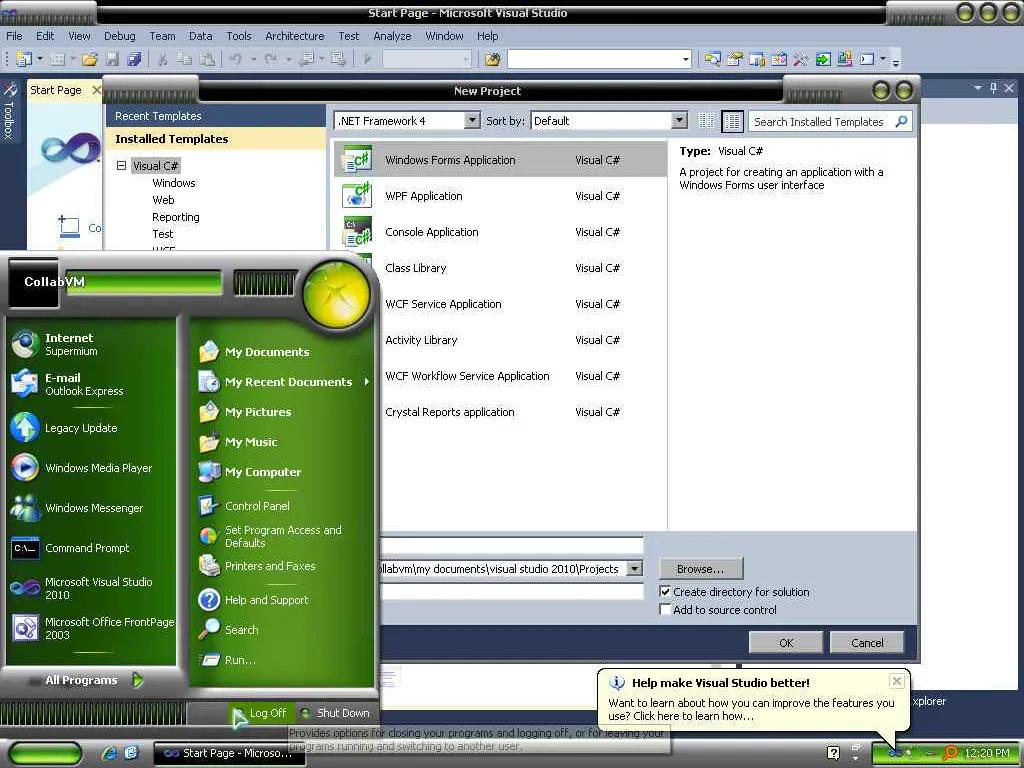The height and width of the screenshot is (768, 1024).
Task: Open the project location path dropdown
Action: point(634,569)
